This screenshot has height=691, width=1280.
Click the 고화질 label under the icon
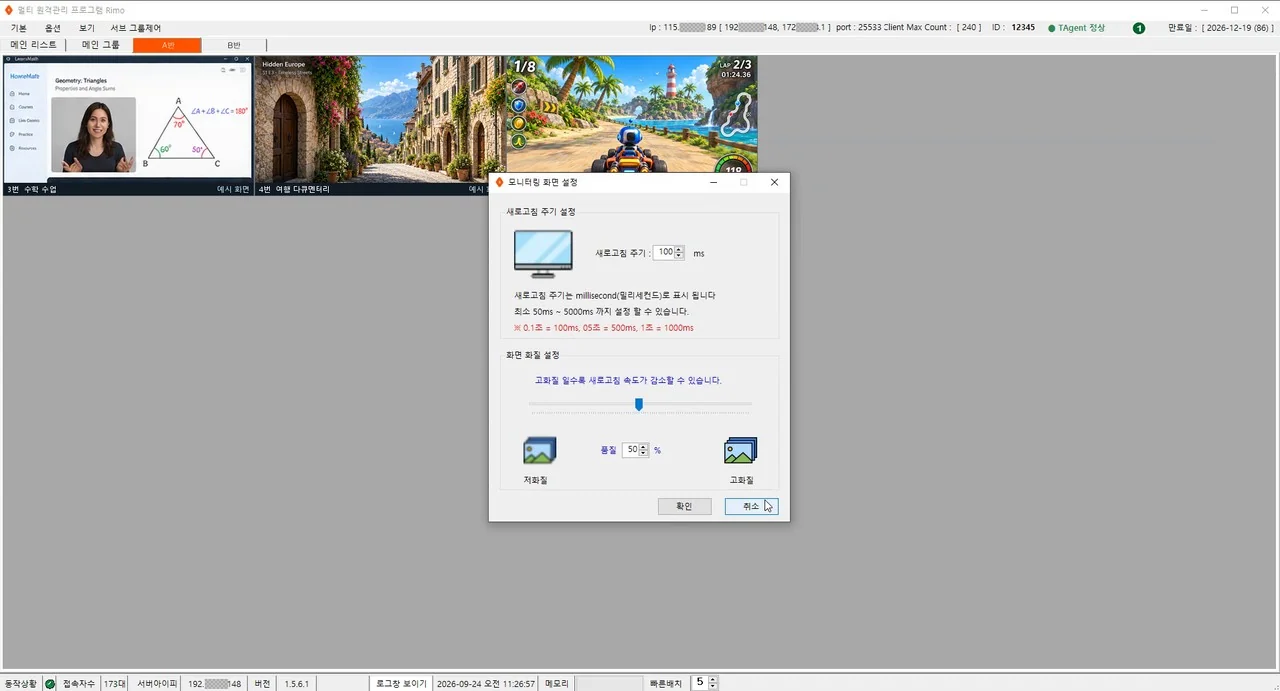pos(741,481)
